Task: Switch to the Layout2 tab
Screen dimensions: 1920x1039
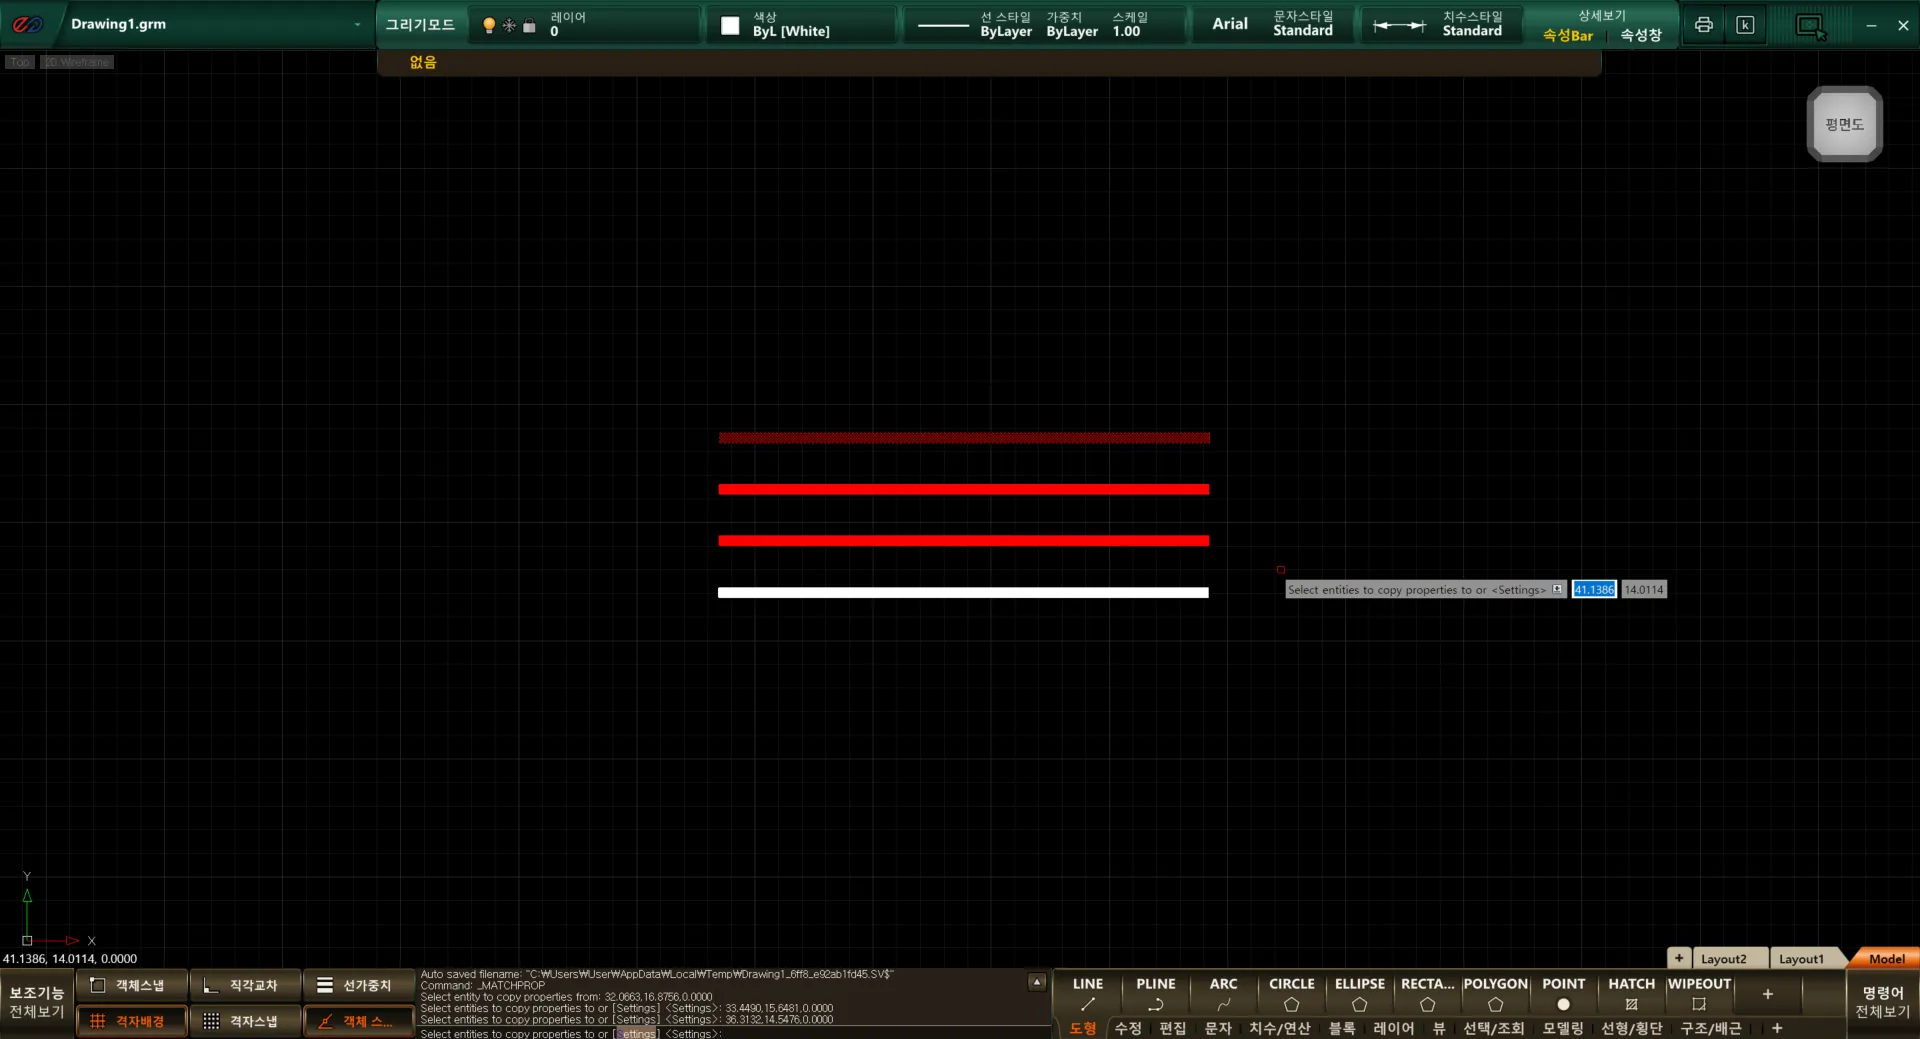Action: [x=1723, y=959]
